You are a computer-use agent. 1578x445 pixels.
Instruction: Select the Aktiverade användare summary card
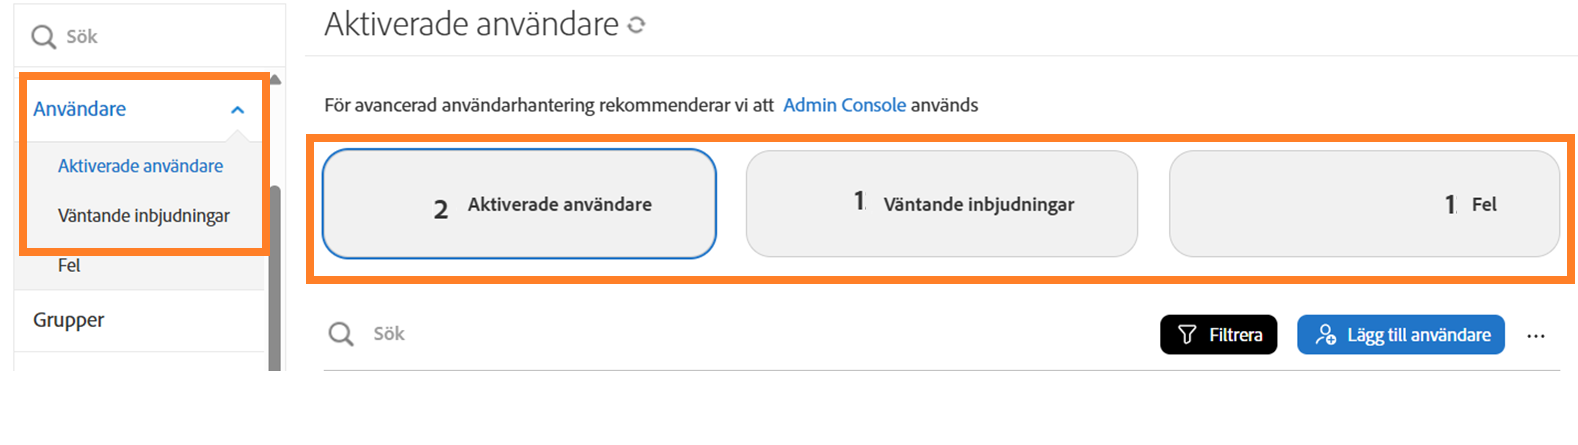pyautogui.click(x=519, y=204)
